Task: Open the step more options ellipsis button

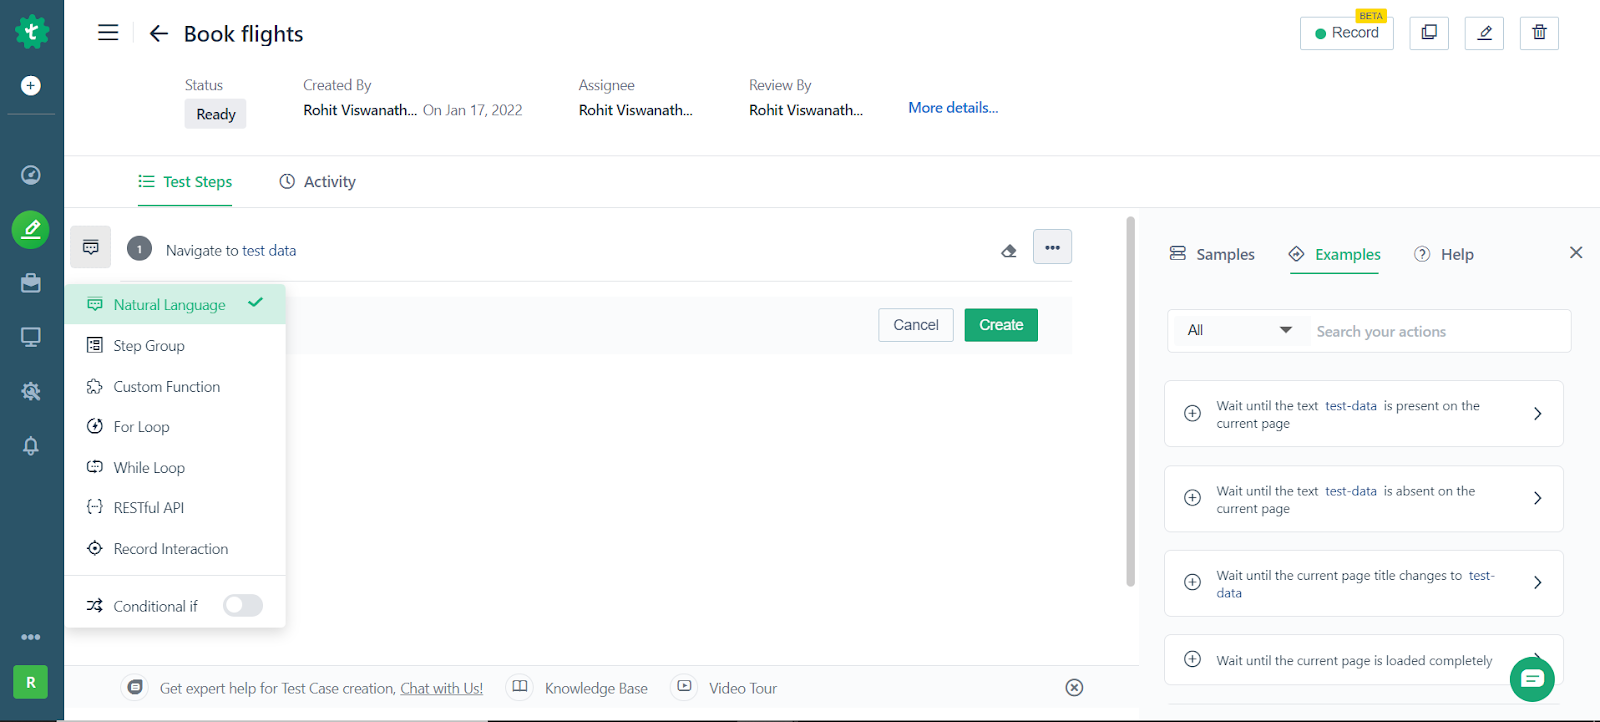Action: pyautogui.click(x=1053, y=247)
